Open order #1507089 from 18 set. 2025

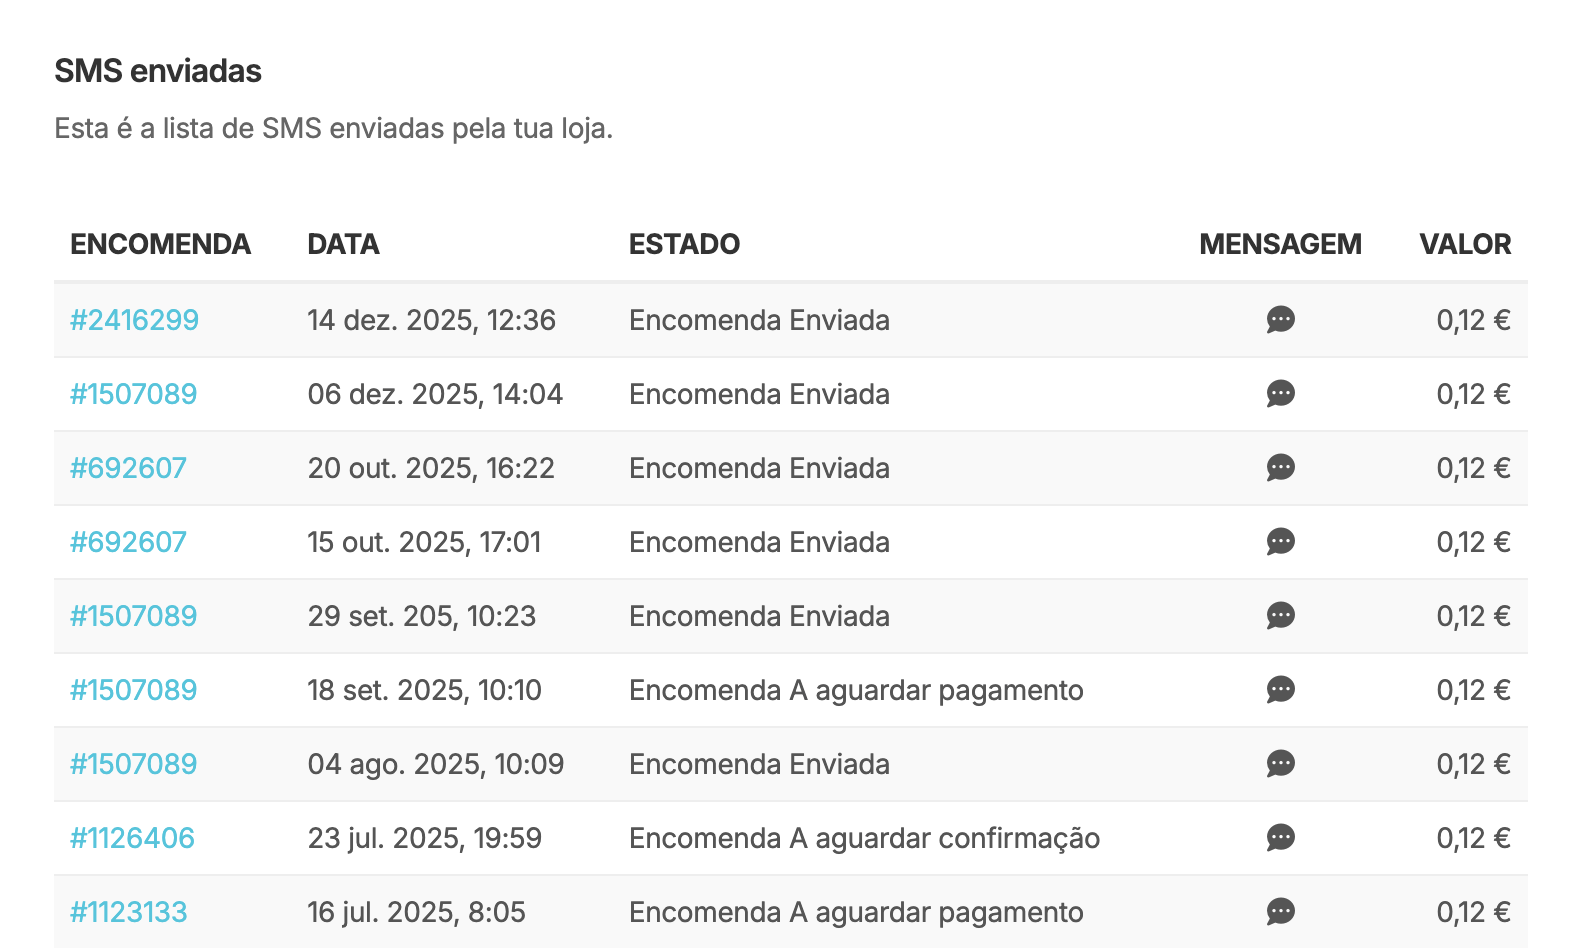[x=133, y=690]
